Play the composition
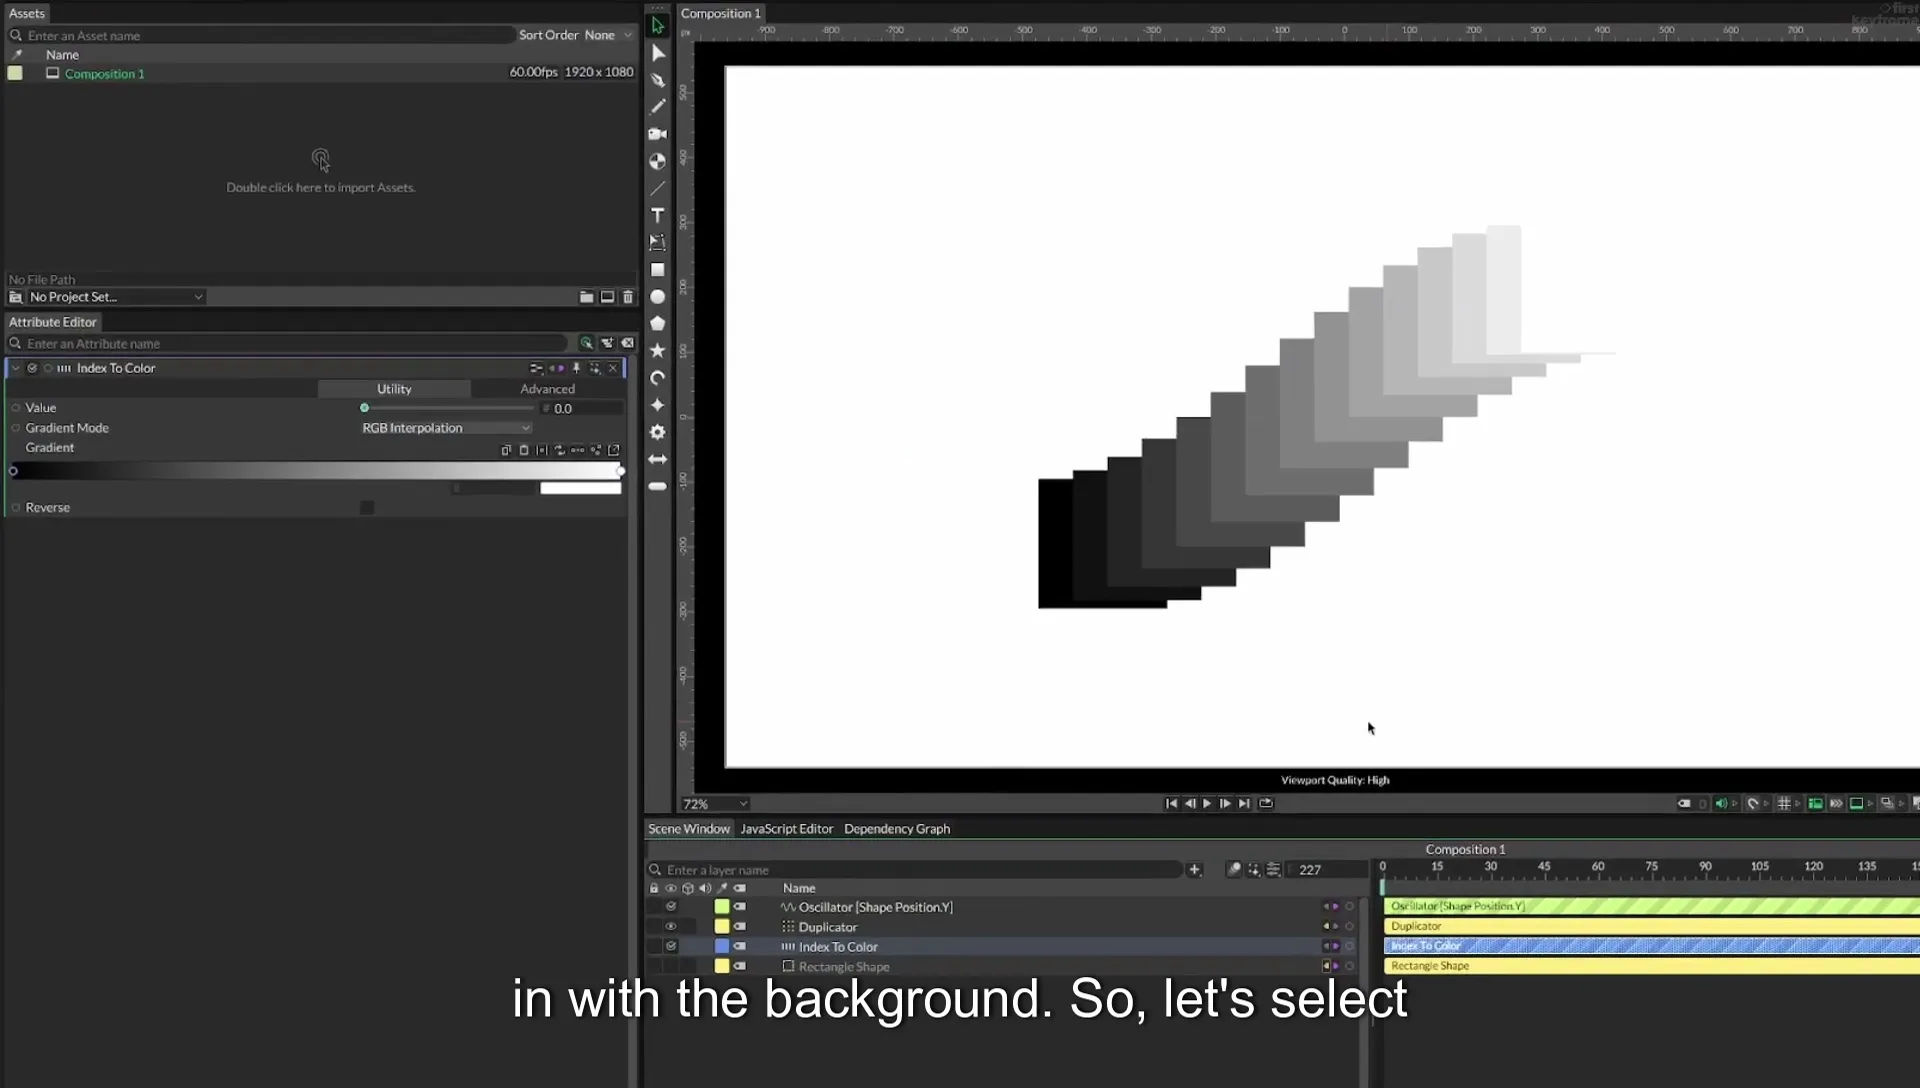The image size is (1920, 1088). pos(1207,804)
